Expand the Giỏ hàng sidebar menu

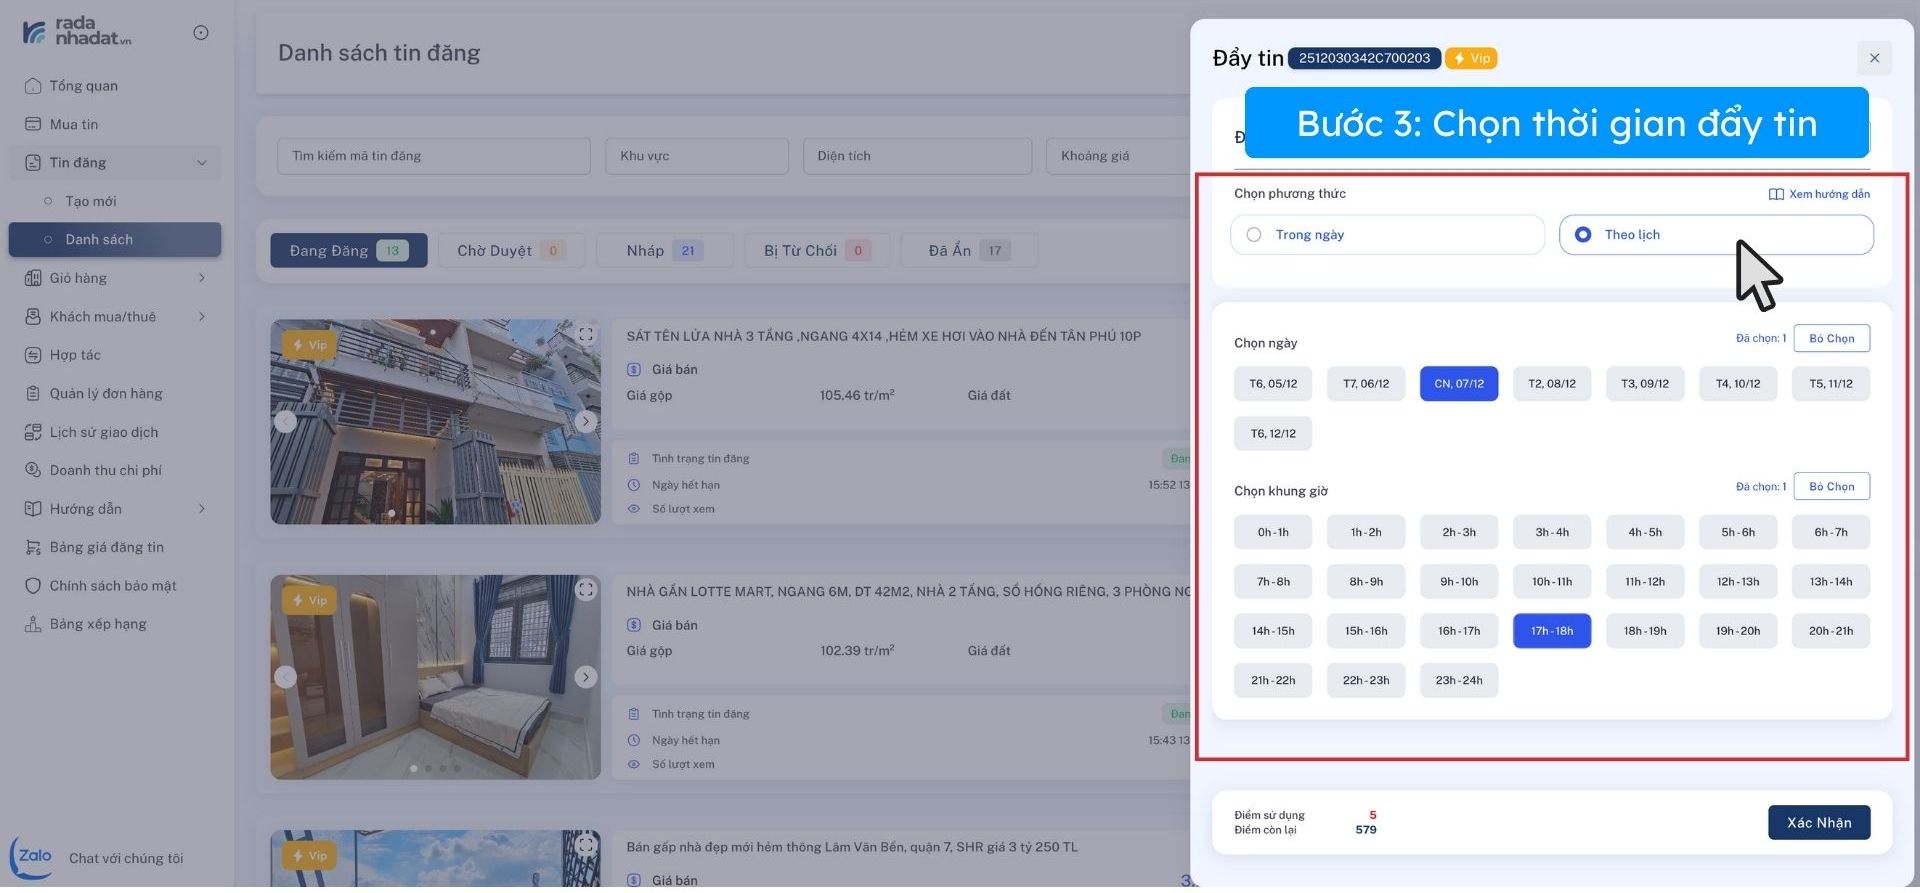(202, 280)
